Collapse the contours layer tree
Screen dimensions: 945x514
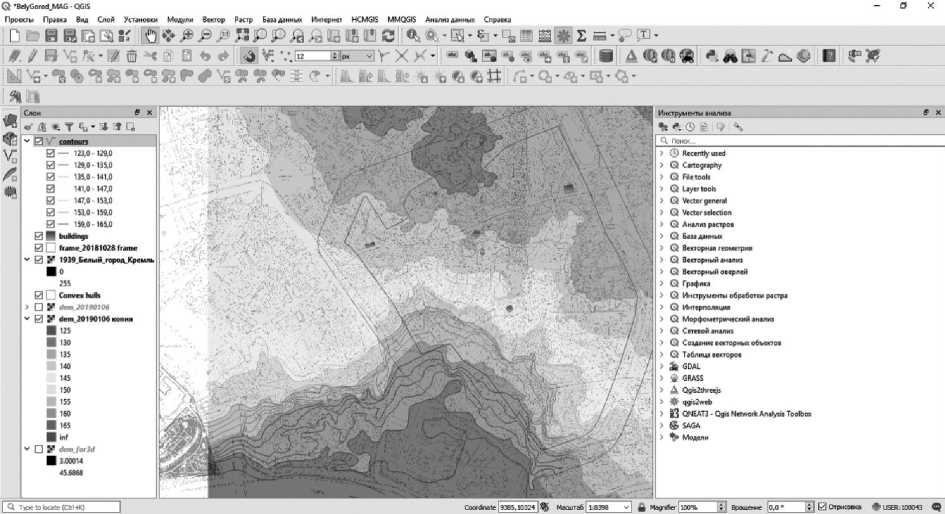click(27, 141)
